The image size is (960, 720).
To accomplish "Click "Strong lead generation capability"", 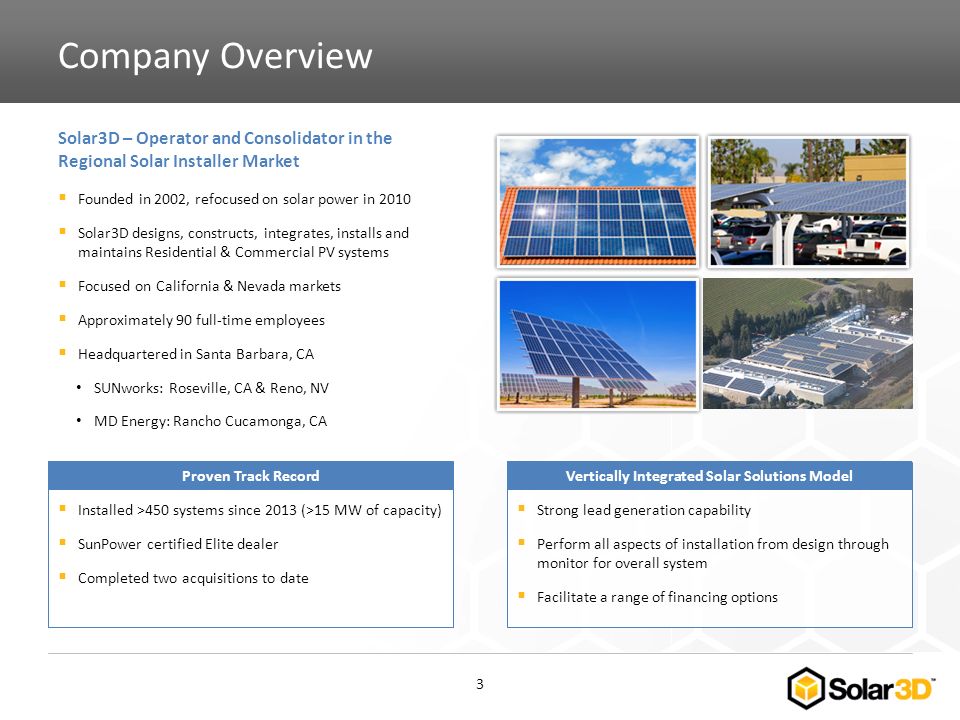I will 644,510.
